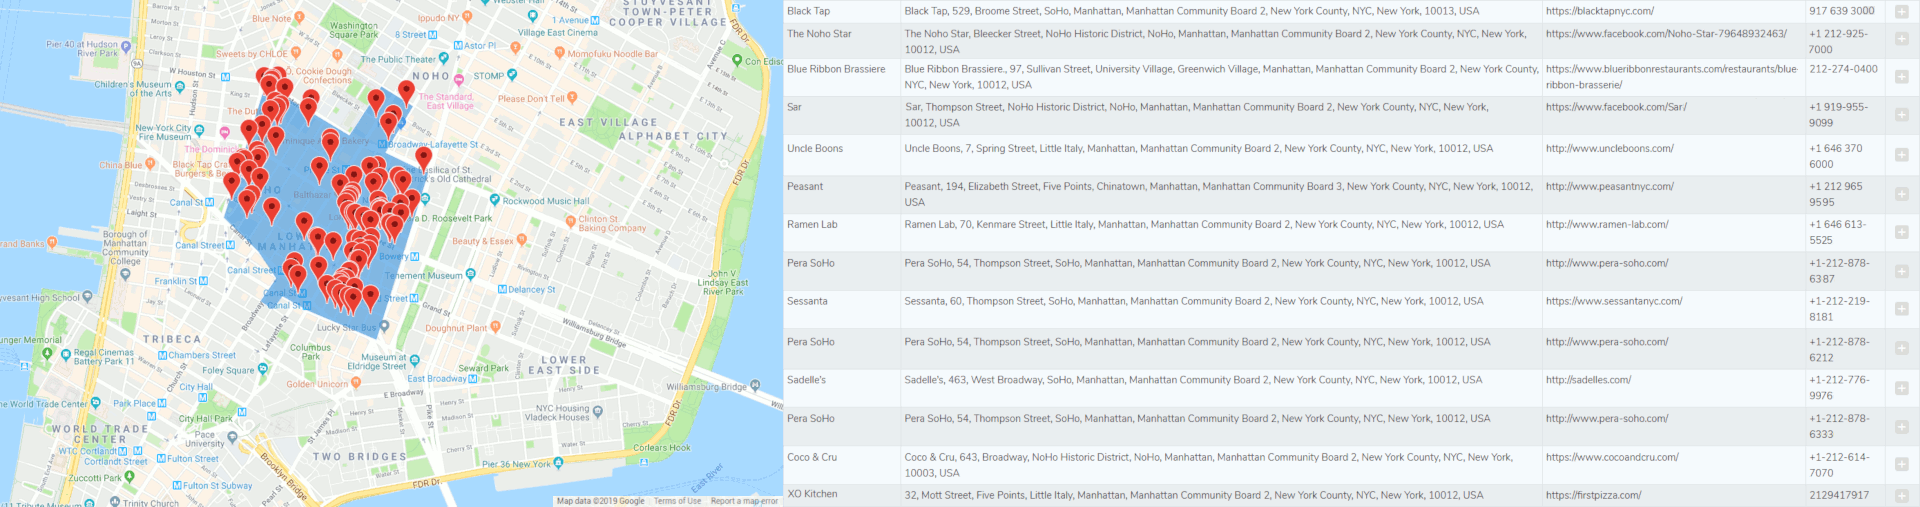Screen dimensions: 1920x507
Task: Open the sadelles.com link
Action: (1588, 380)
